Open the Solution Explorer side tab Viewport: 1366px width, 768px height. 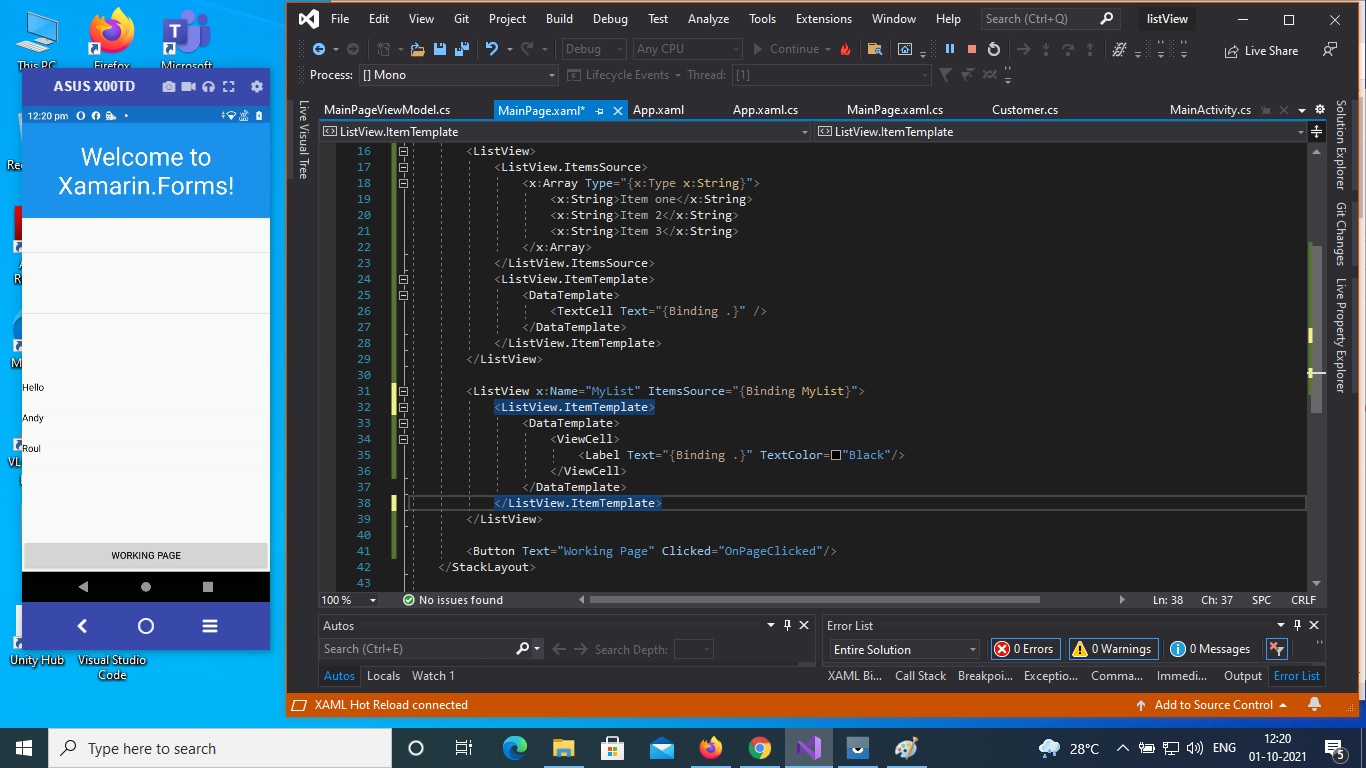click(x=1341, y=145)
